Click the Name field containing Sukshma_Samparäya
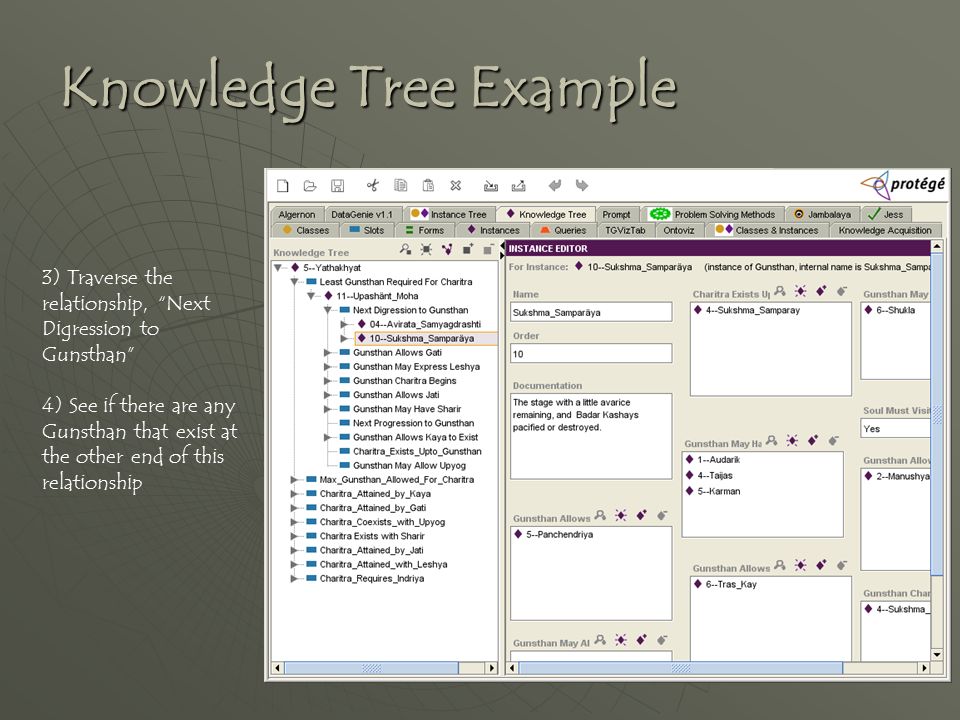The image size is (960, 720). [591, 312]
